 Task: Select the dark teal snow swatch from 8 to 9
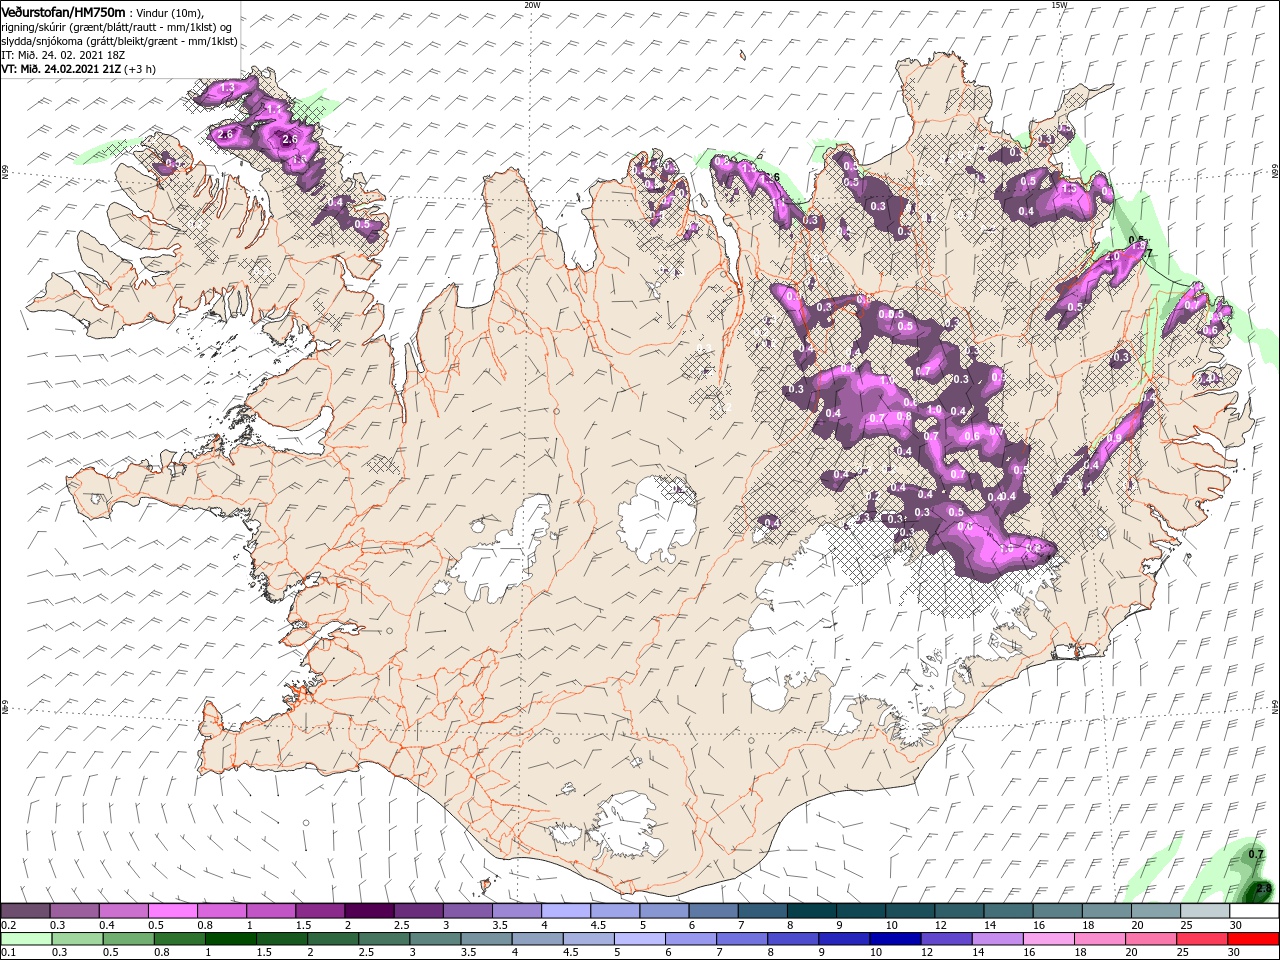point(811,911)
